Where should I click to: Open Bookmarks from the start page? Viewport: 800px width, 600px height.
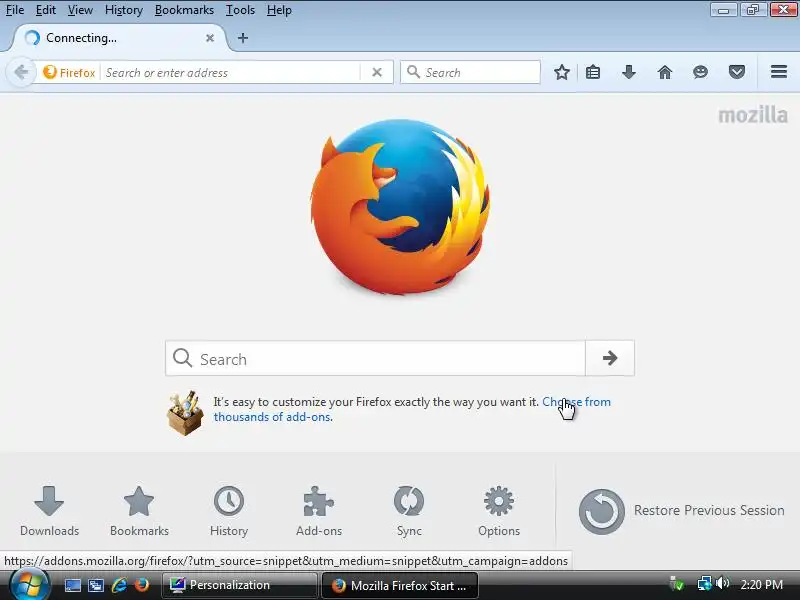pyautogui.click(x=139, y=511)
